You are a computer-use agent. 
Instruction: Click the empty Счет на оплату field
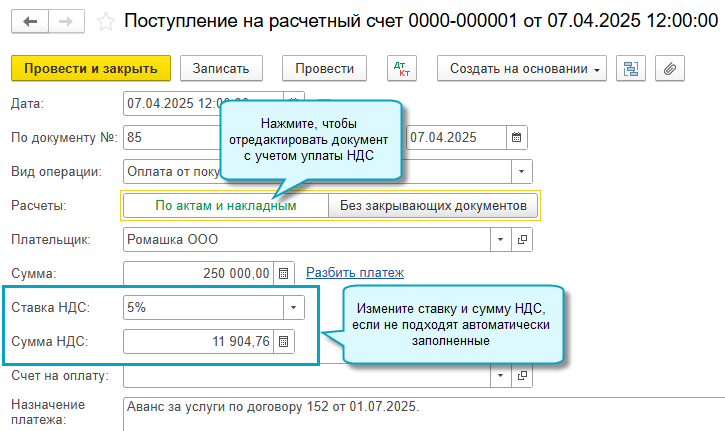point(307,376)
